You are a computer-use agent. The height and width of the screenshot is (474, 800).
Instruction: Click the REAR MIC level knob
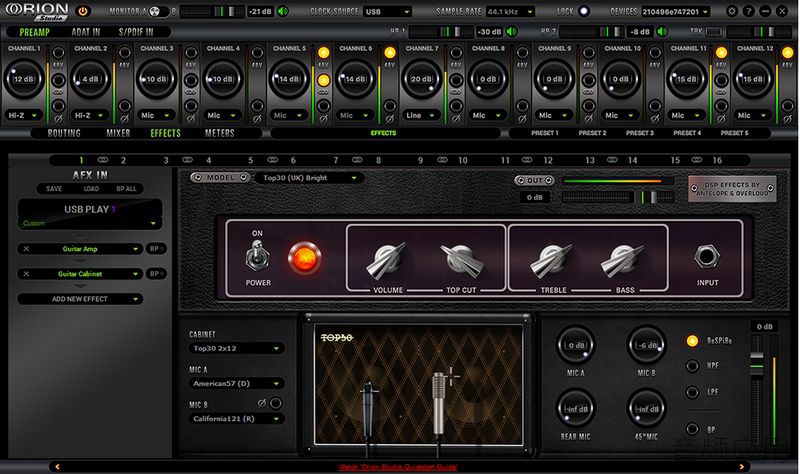(576, 409)
